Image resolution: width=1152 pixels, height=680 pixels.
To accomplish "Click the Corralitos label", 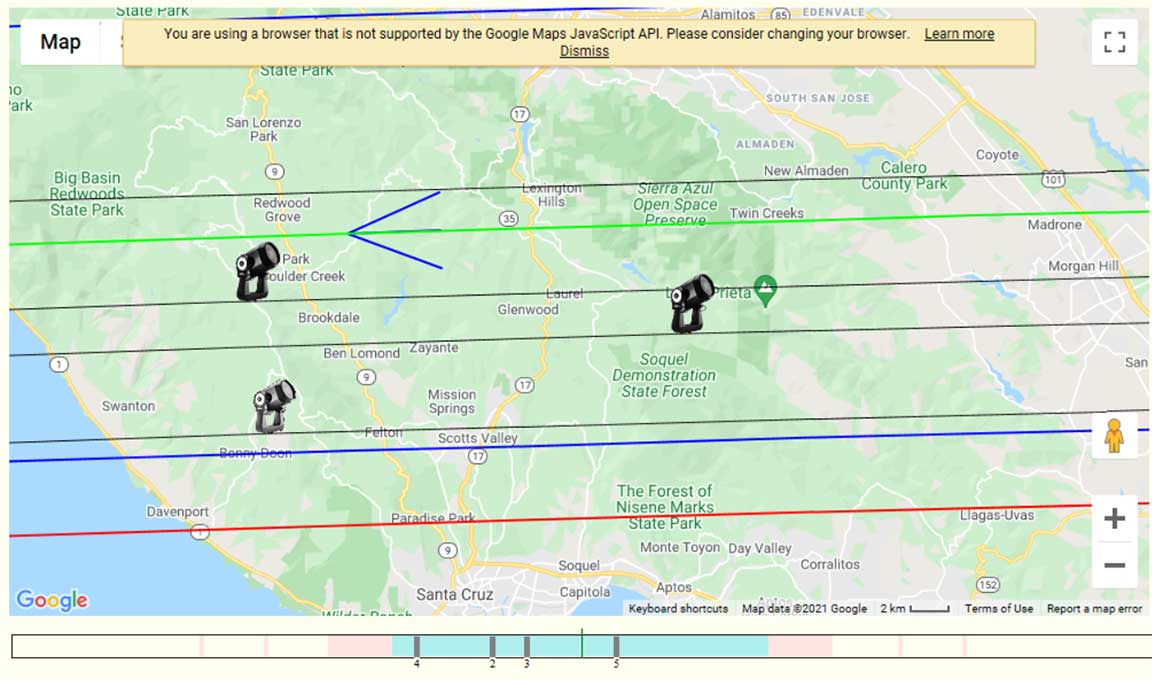I will [x=829, y=564].
